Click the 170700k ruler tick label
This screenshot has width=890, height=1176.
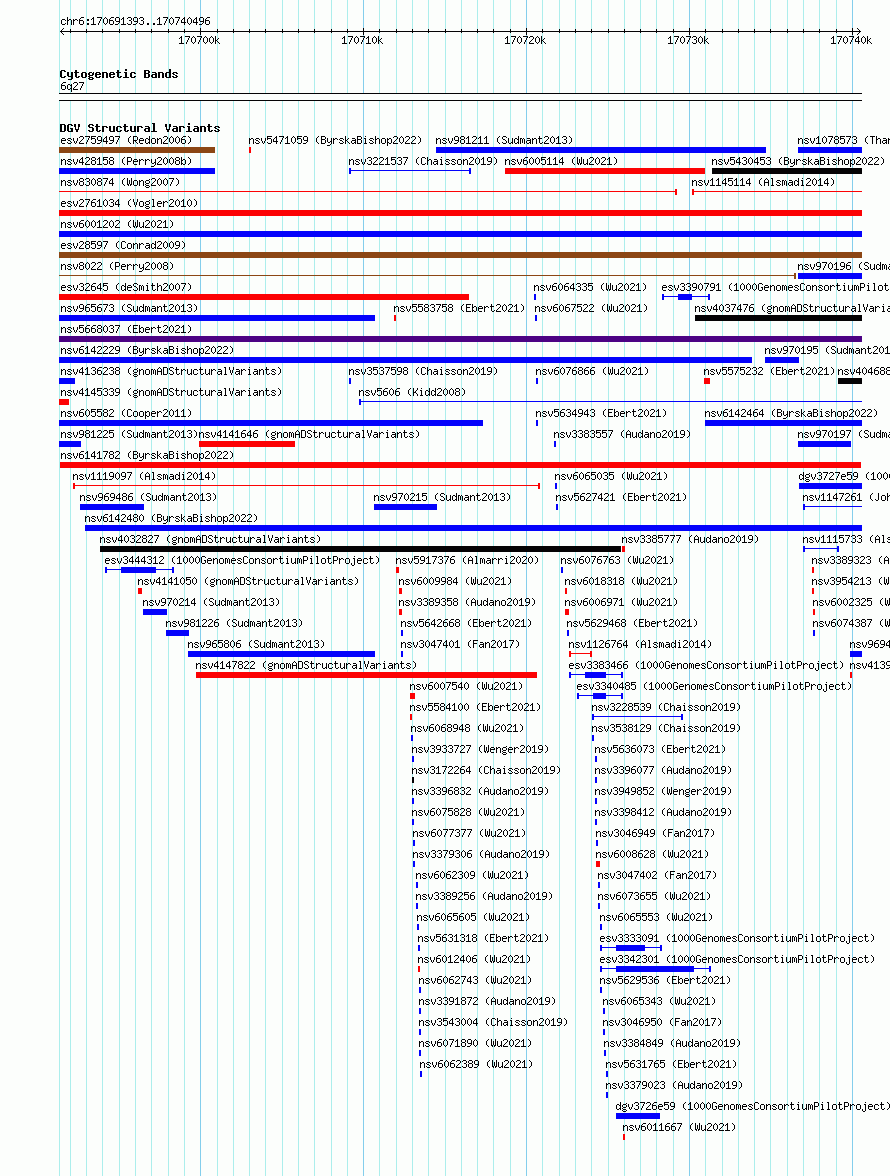pyautogui.click(x=199, y=40)
